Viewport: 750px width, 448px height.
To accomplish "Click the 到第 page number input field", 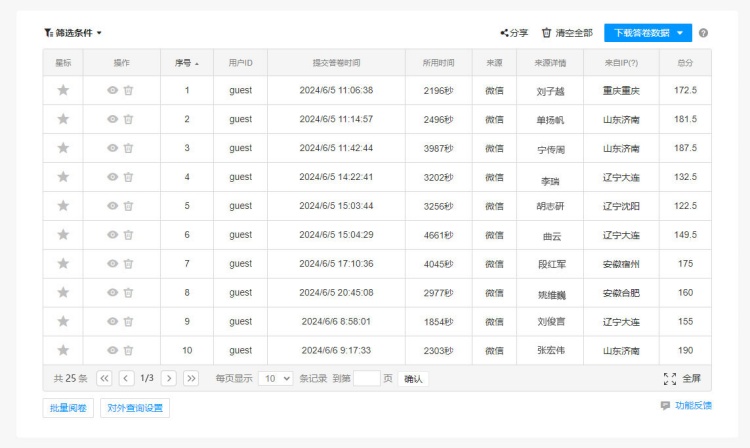I will pyautogui.click(x=367, y=379).
